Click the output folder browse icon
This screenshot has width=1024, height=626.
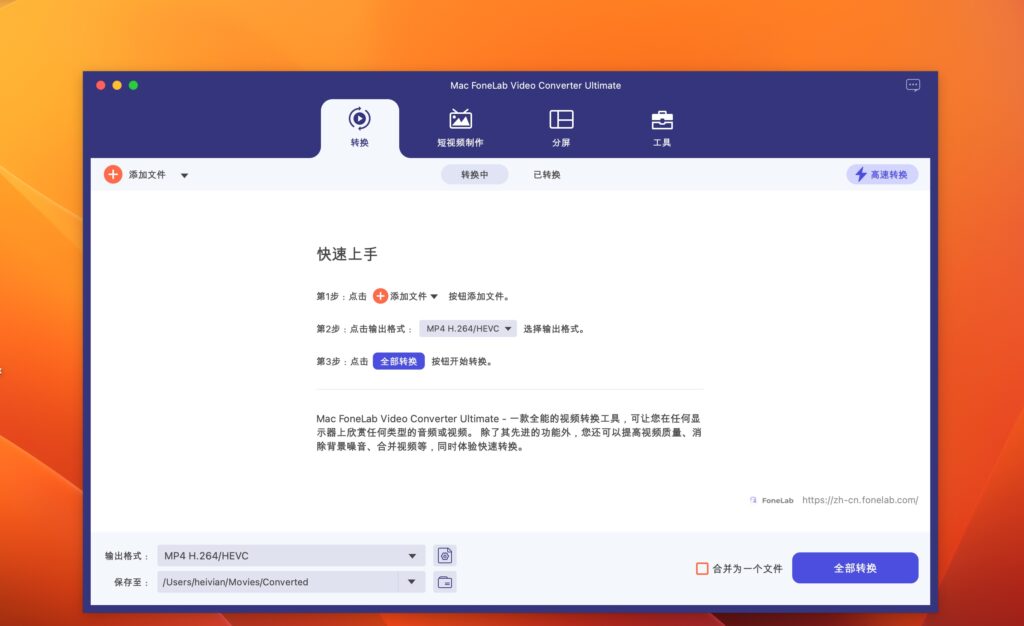pyautogui.click(x=444, y=581)
